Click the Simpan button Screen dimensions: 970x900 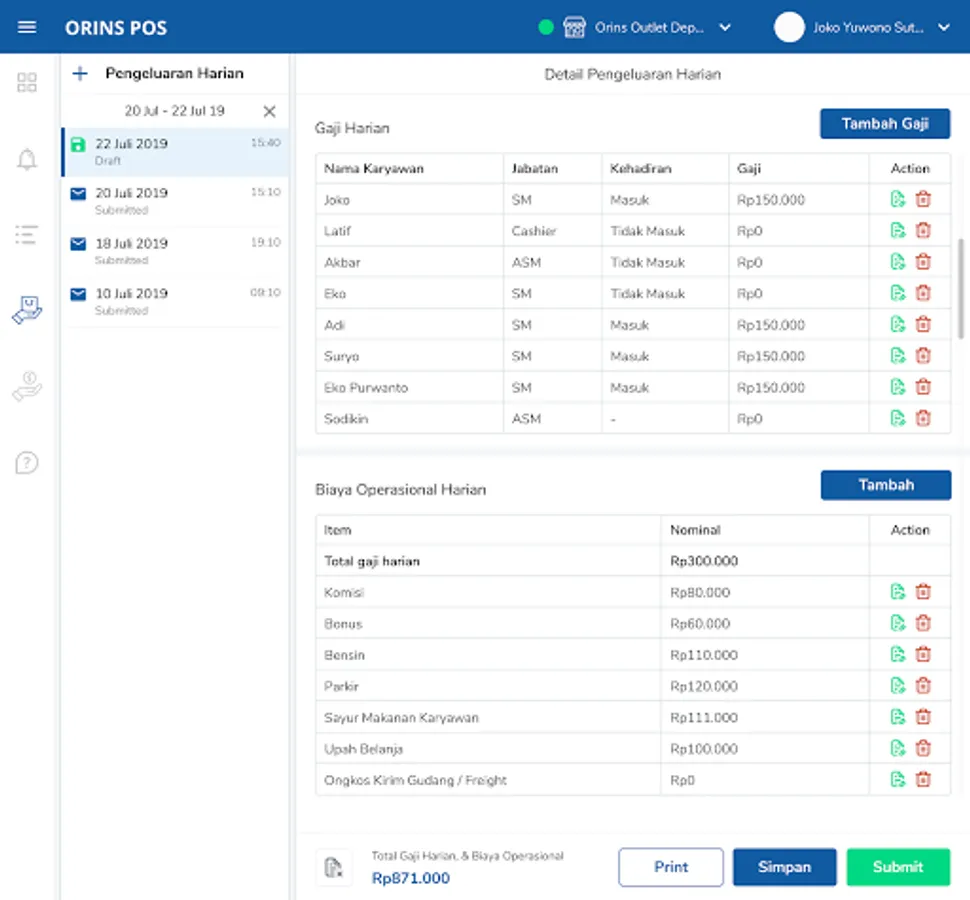click(x=784, y=867)
